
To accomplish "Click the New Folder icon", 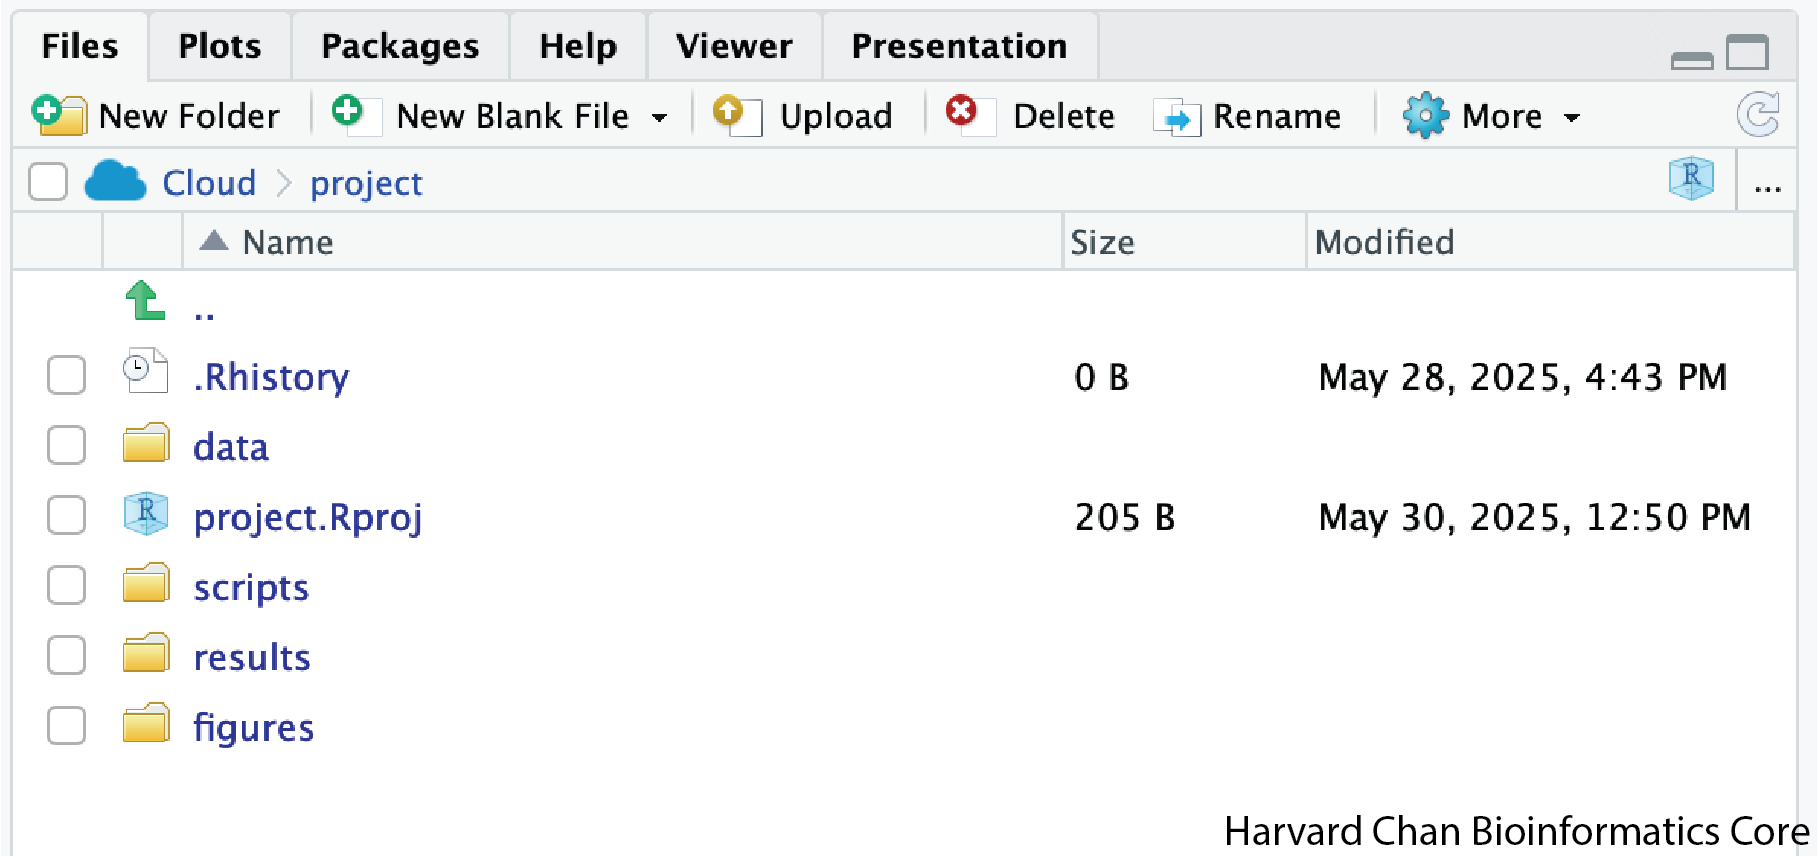I will (58, 115).
